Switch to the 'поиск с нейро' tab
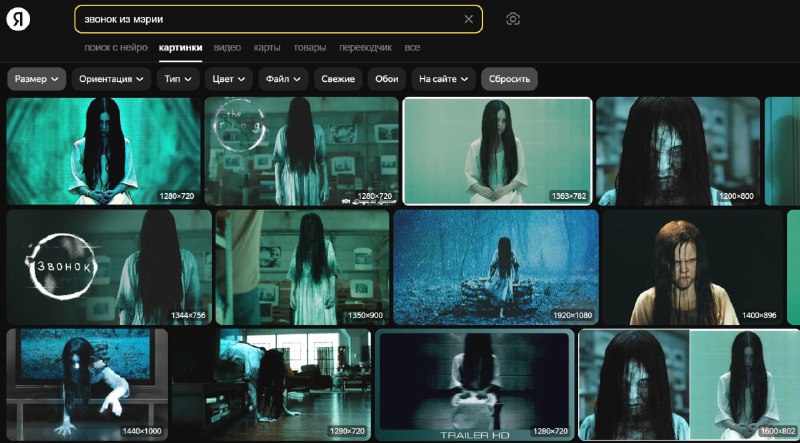The width and height of the screenshot is (800, 443). [116, 47]
